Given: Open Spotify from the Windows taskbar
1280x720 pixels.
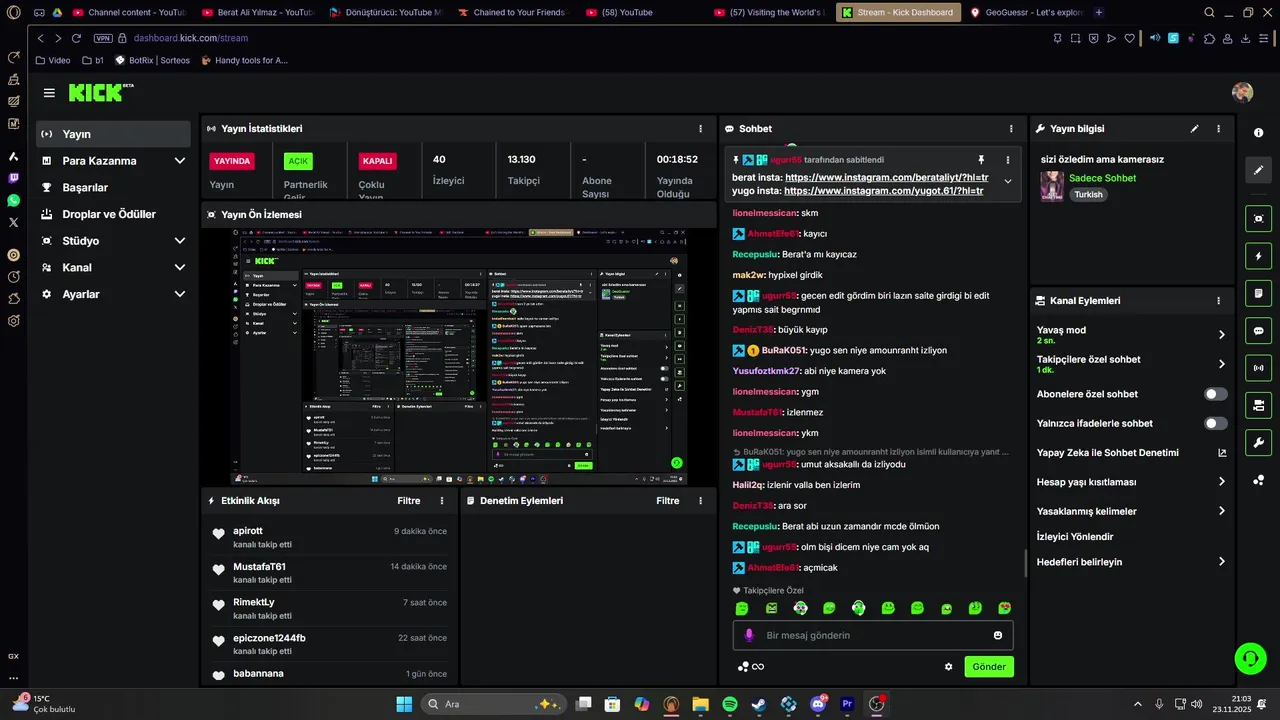Looking at the screenshot, I should pos(730,704).
